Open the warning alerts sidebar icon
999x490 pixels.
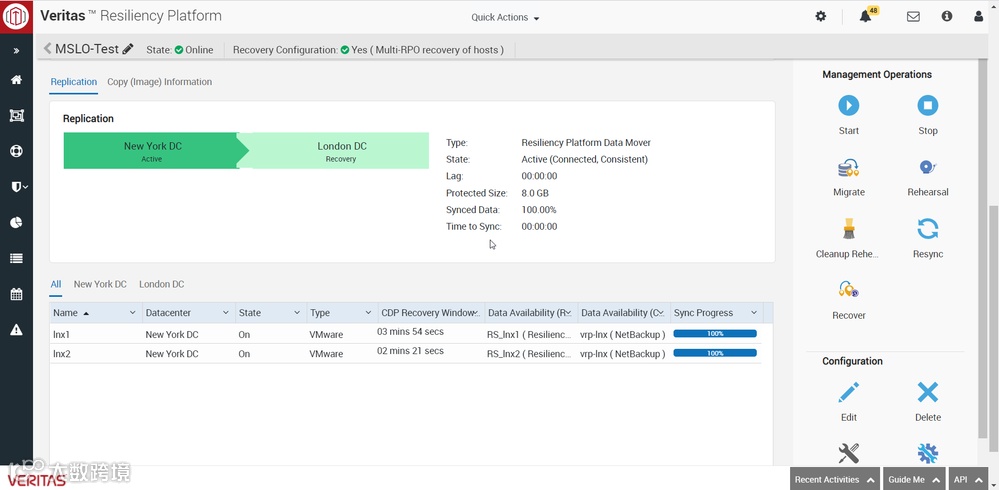16,329
